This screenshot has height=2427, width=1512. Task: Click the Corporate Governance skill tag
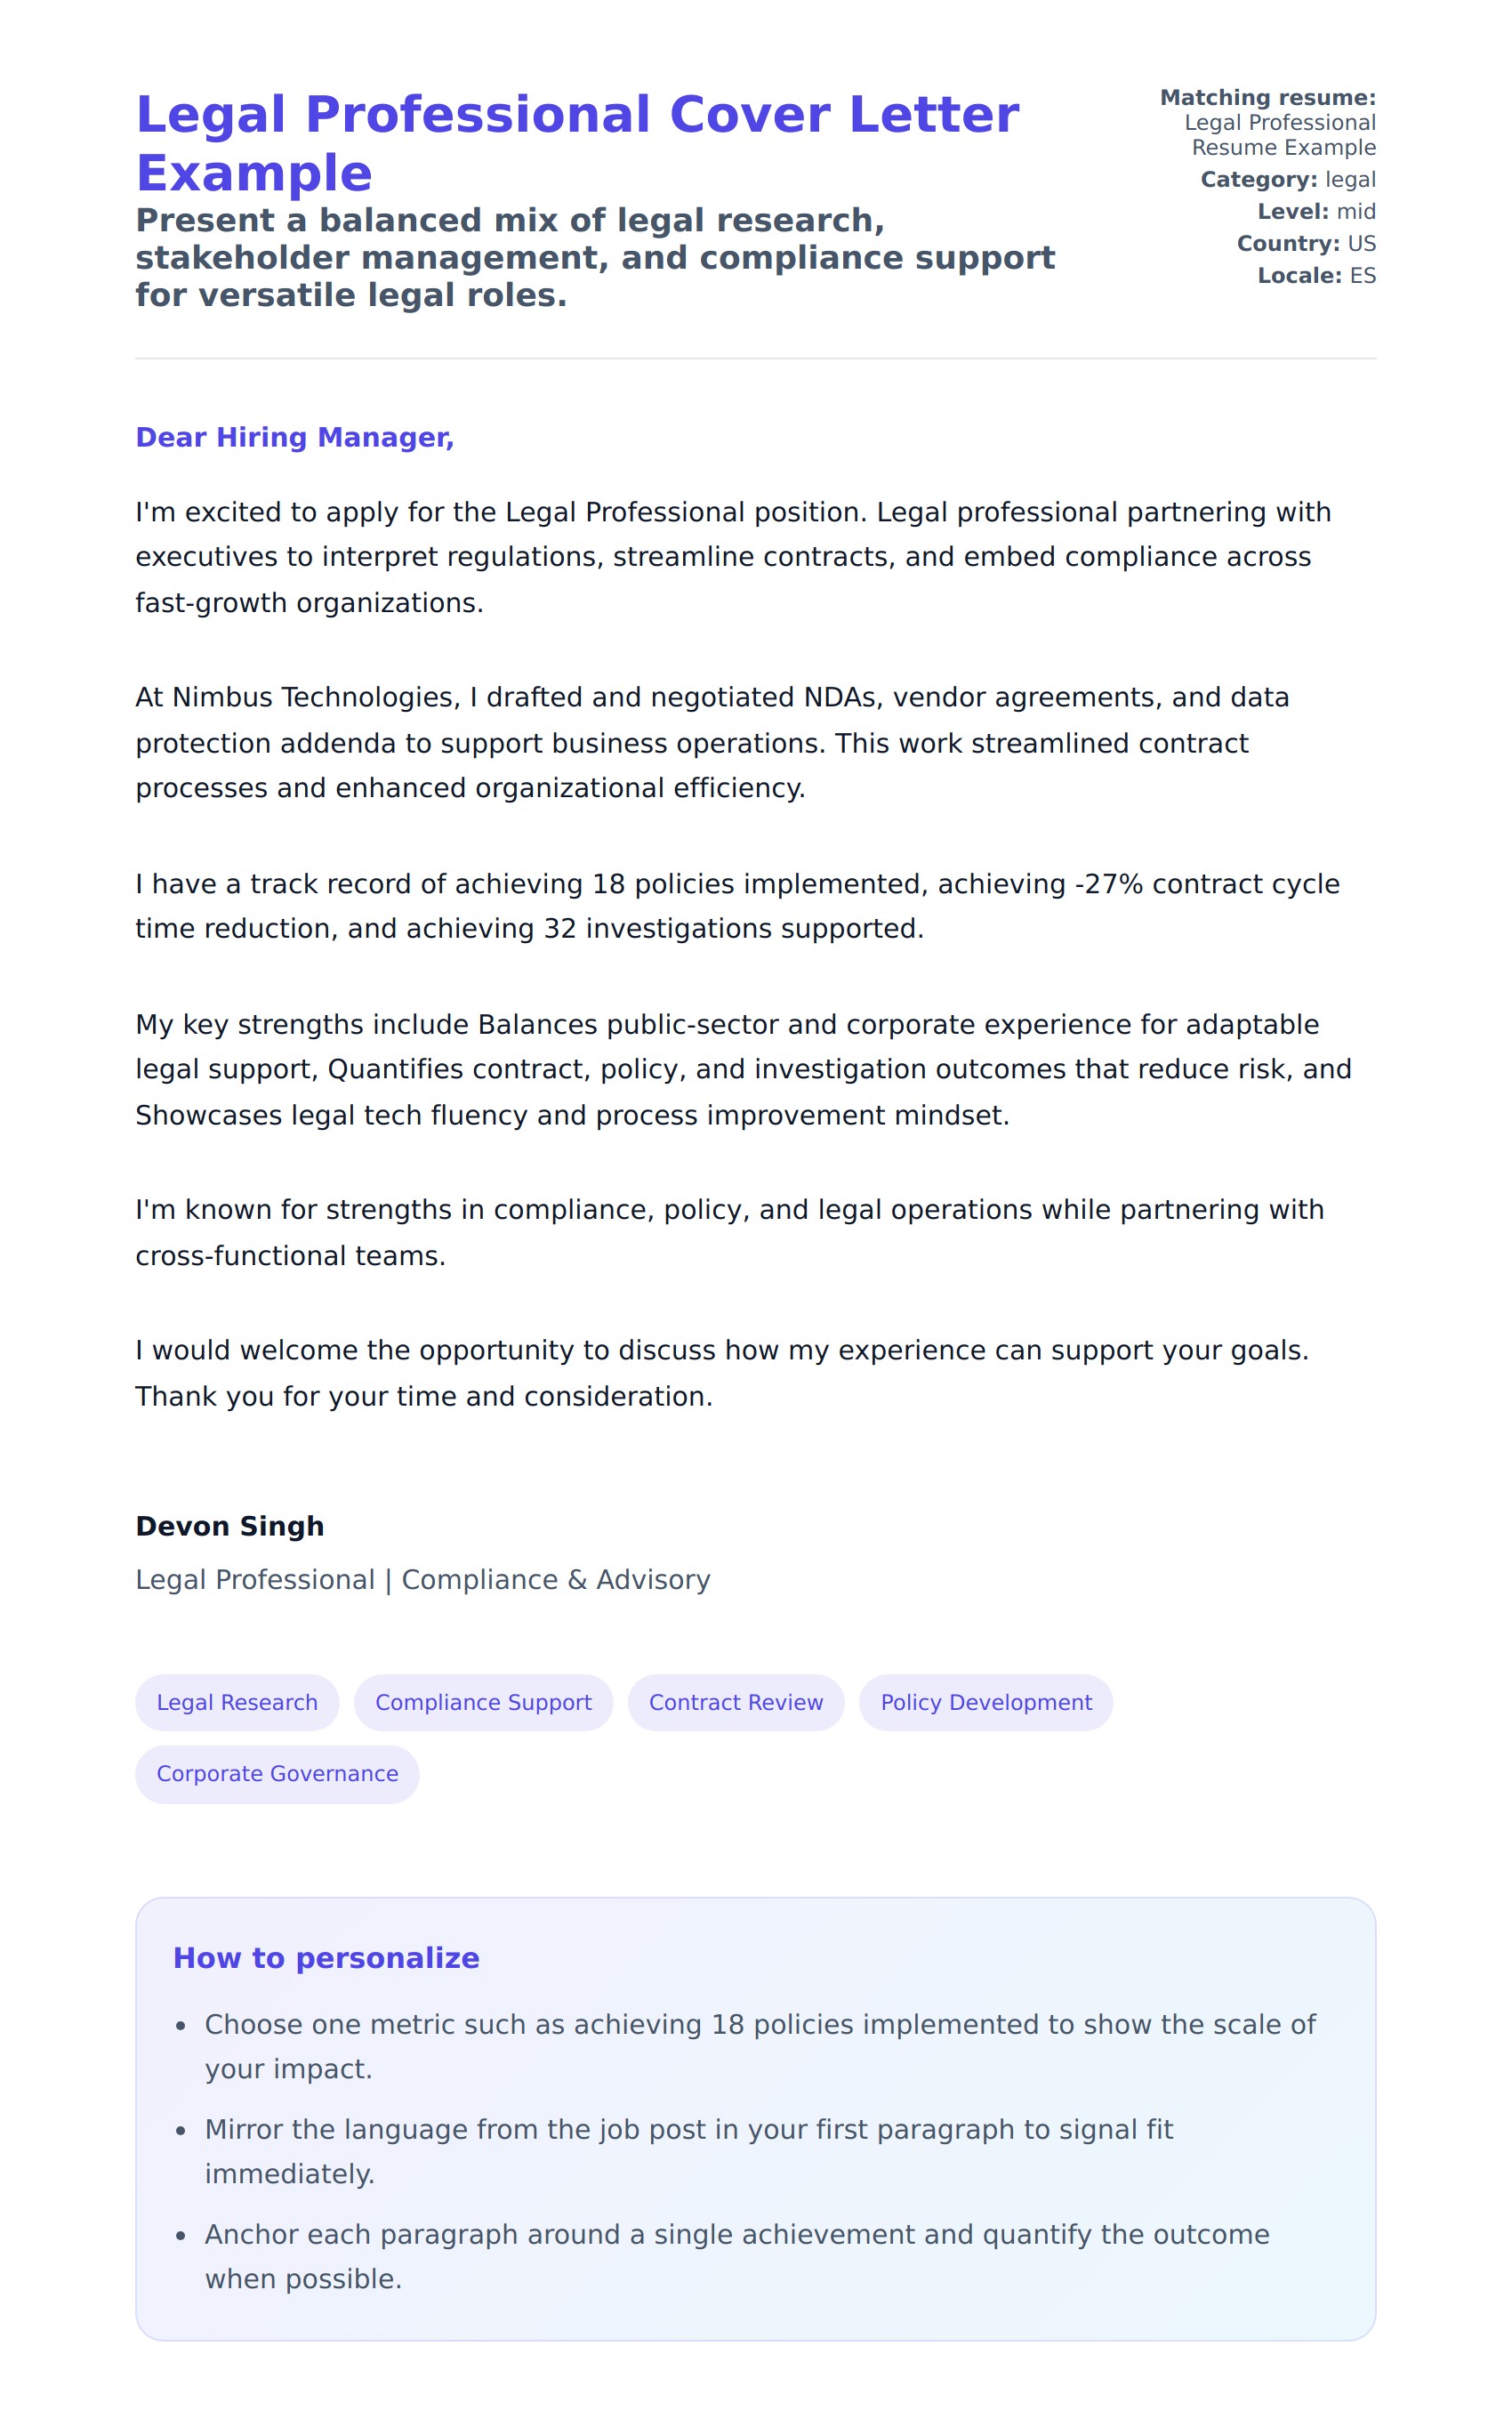[x=277, y=1774]
